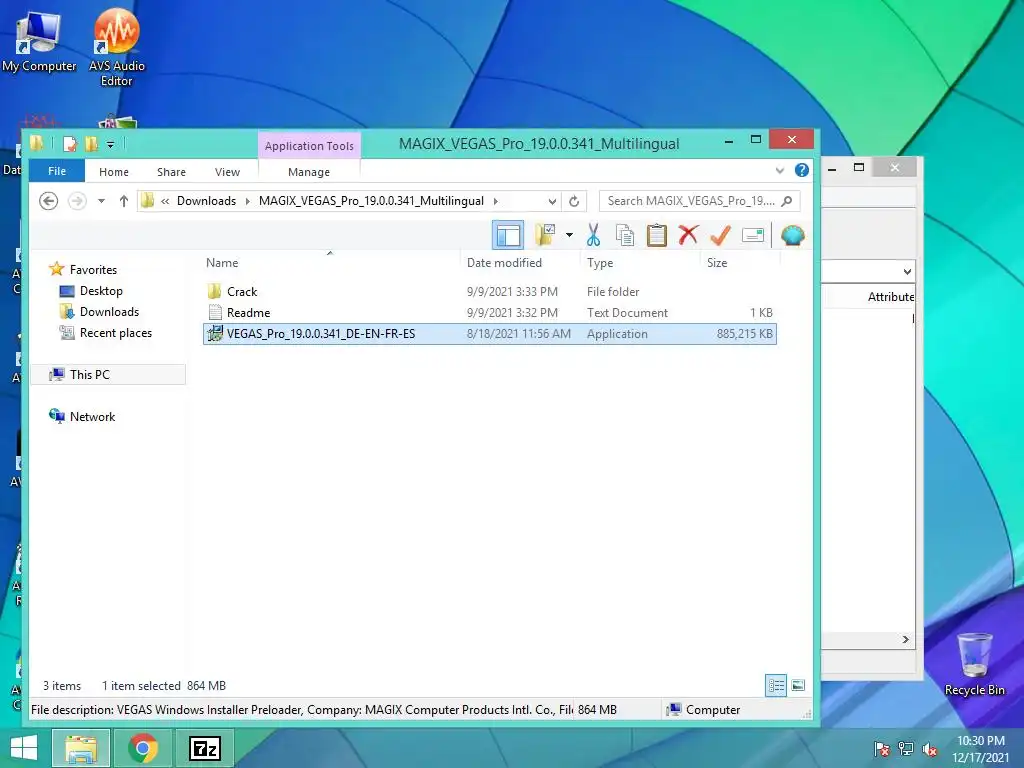Viewport: 1024px width, 768px height.
Task: Expand the breadcrumb overflow double chevron
Action: click(x=165, y=201)
